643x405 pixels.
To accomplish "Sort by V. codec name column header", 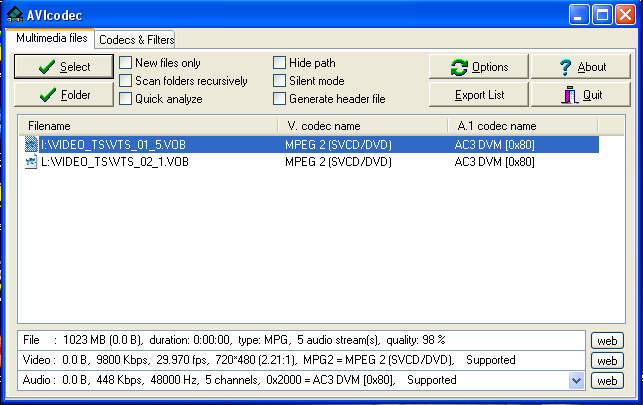I will tap(363, 126).
